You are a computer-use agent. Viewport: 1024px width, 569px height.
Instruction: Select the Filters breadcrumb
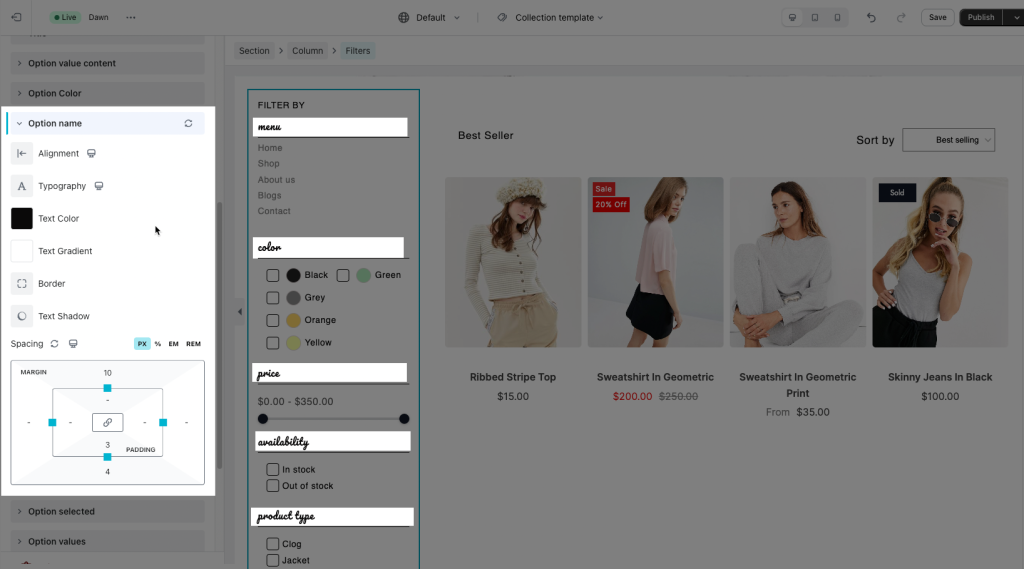click(358, 51)
